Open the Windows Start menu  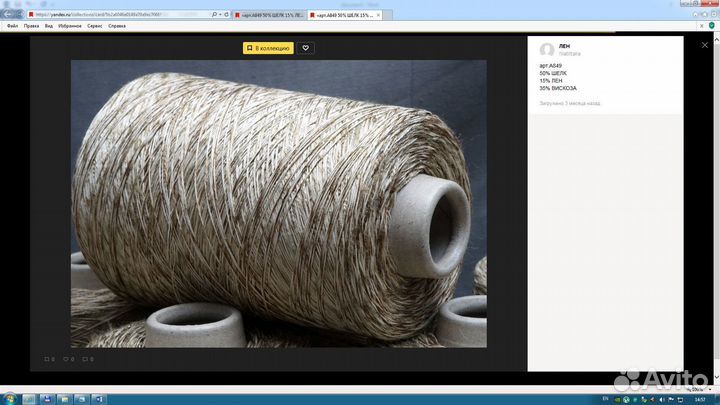click(x=10, y=398)
